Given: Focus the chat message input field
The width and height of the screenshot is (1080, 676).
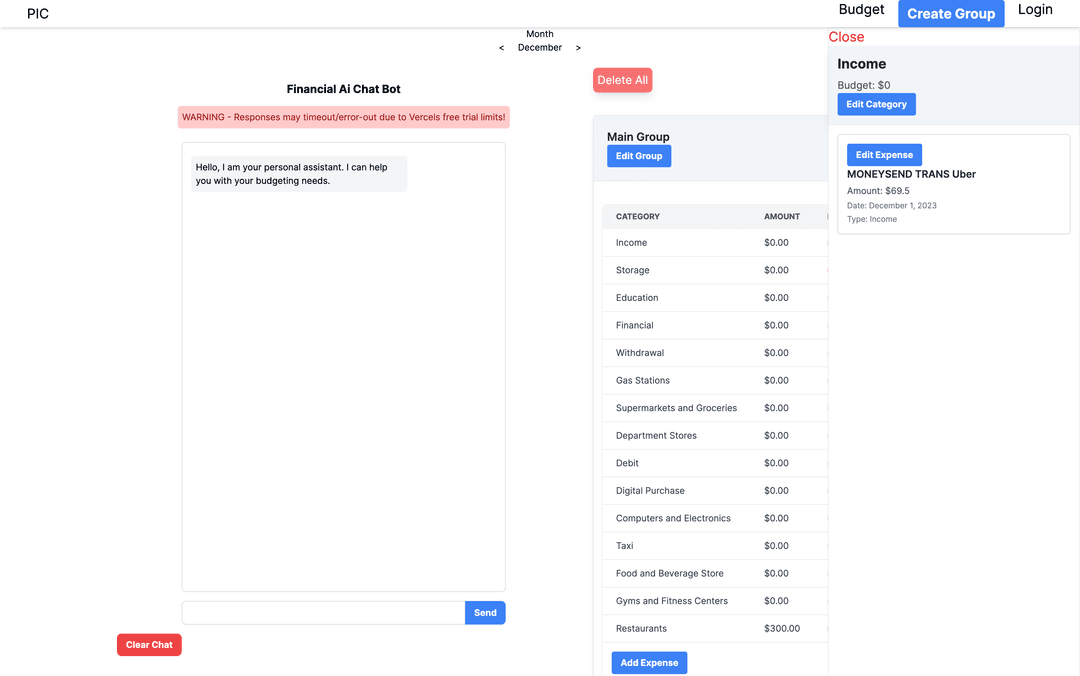Looking at the screenshot, I should pyautogui.click(x=323, y=613).
